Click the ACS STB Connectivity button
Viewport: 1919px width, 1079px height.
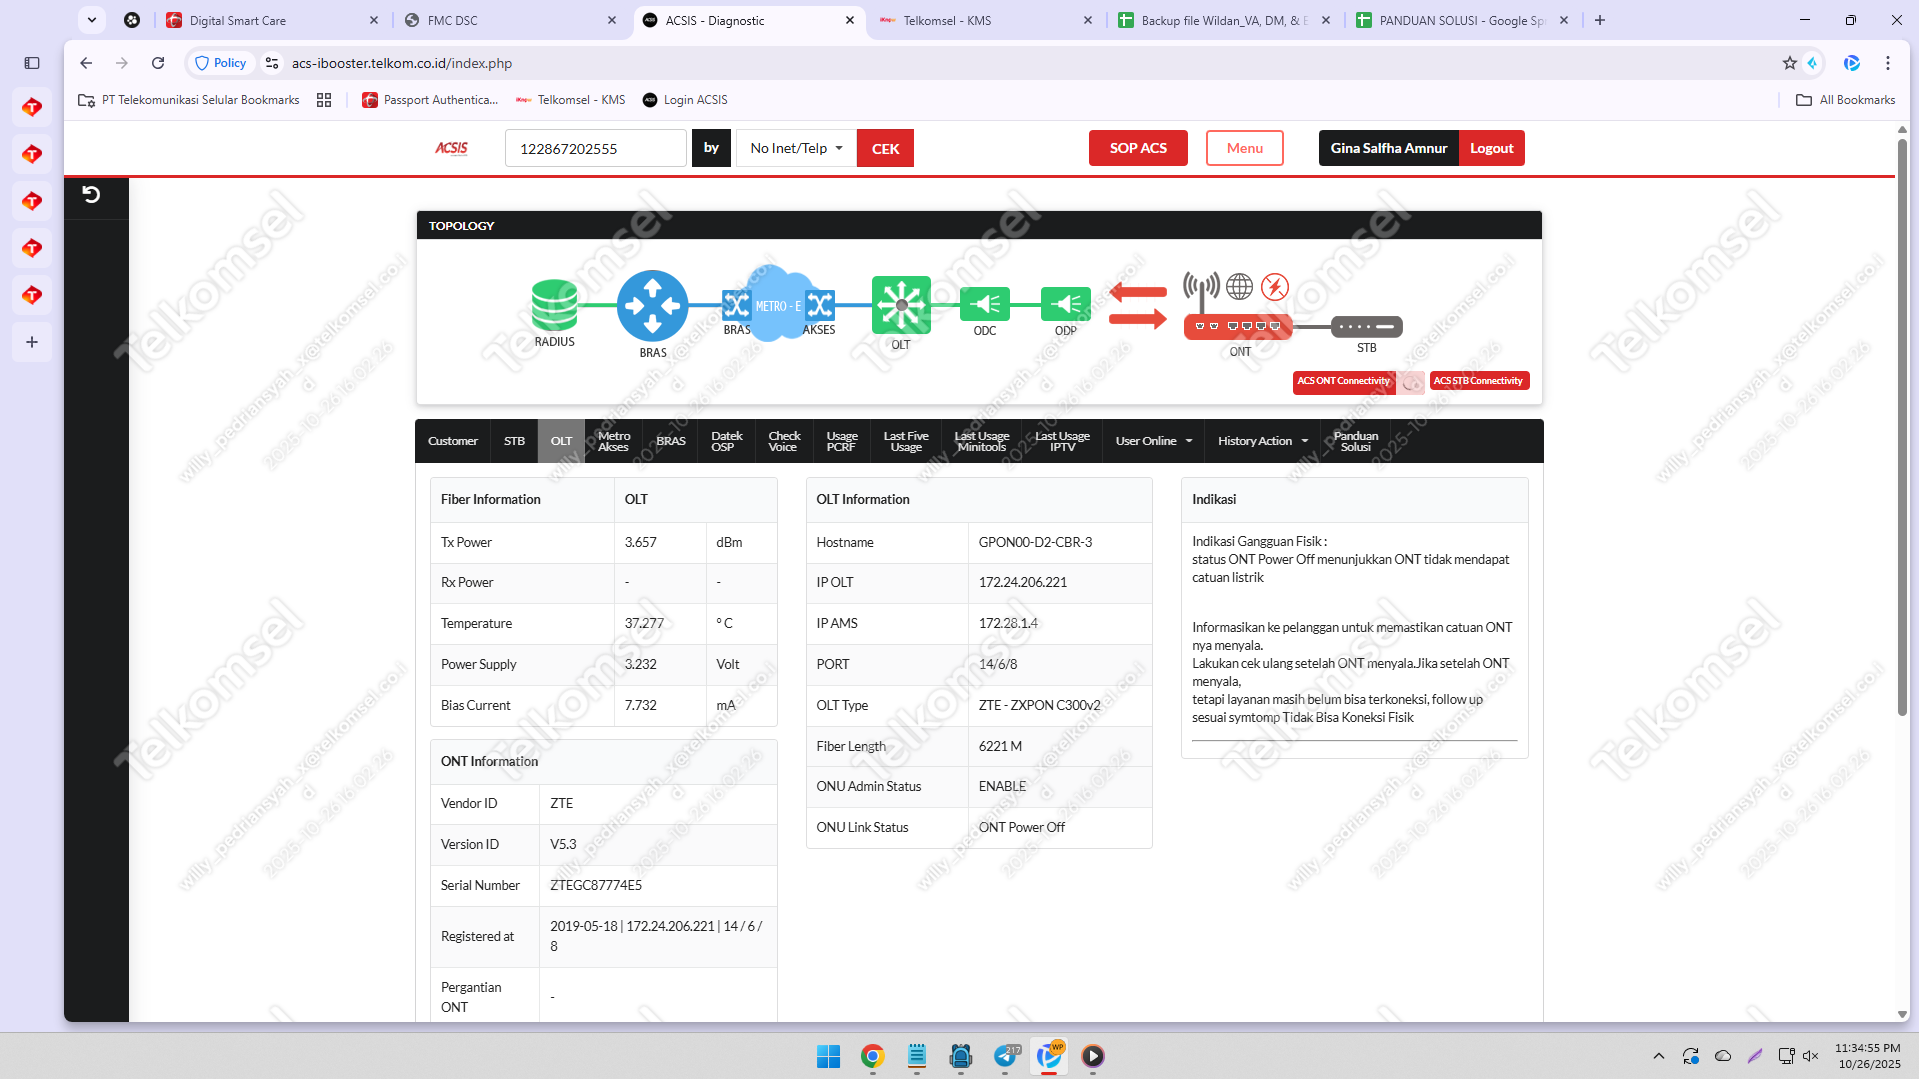tap(1478, 381)
